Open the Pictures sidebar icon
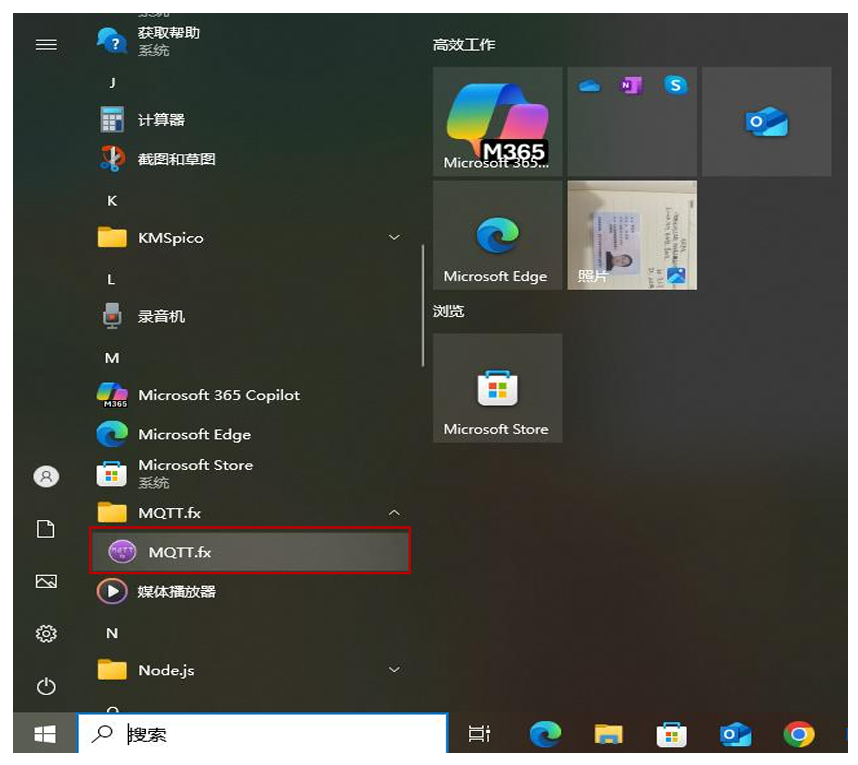 (46, 581)
